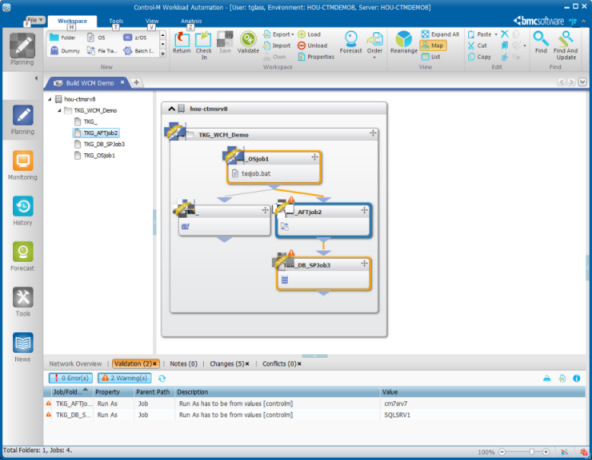Open the Order dropdown arrow
592x460 pixels.
[375, 58]
